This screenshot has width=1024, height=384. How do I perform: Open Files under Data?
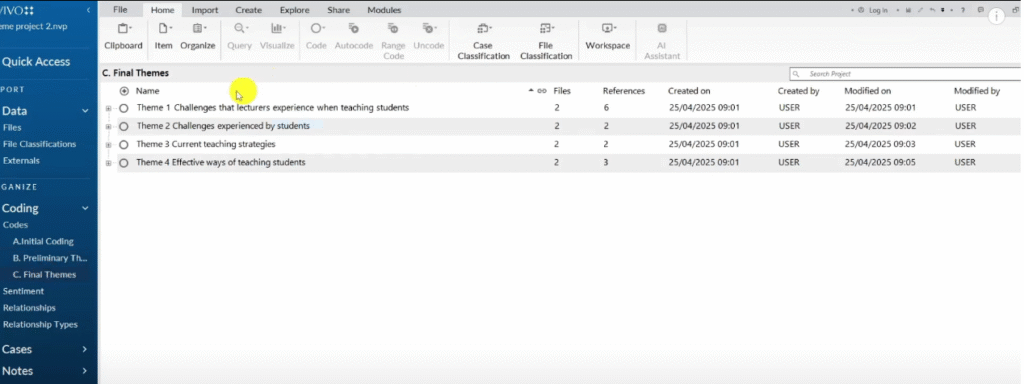[12, 128]
